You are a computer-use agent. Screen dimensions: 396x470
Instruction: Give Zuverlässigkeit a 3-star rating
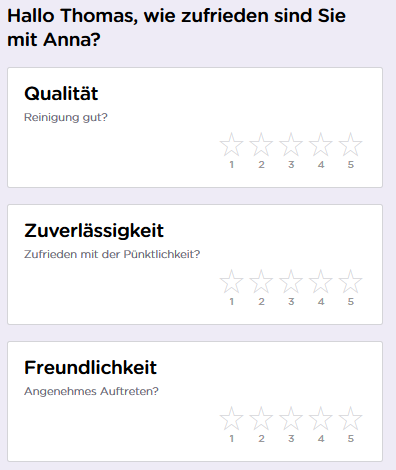click(x=291, y=281)
